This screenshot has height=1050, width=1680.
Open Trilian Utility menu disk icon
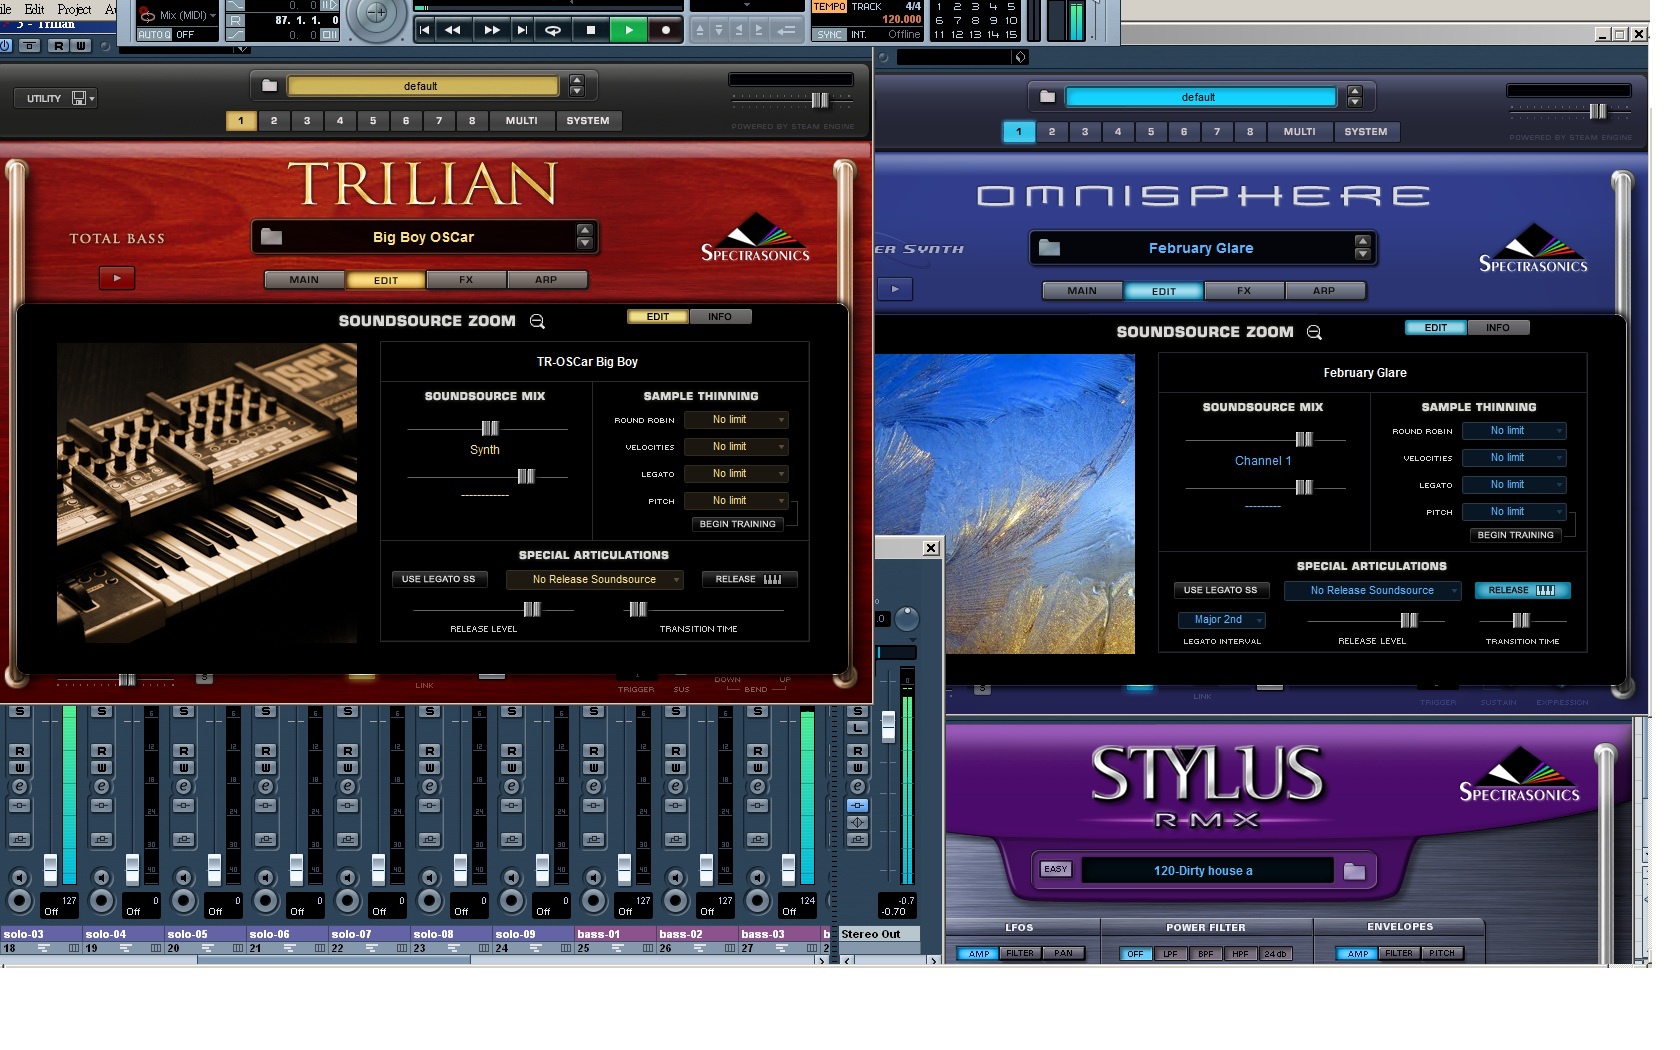click(x=79, y=98)
